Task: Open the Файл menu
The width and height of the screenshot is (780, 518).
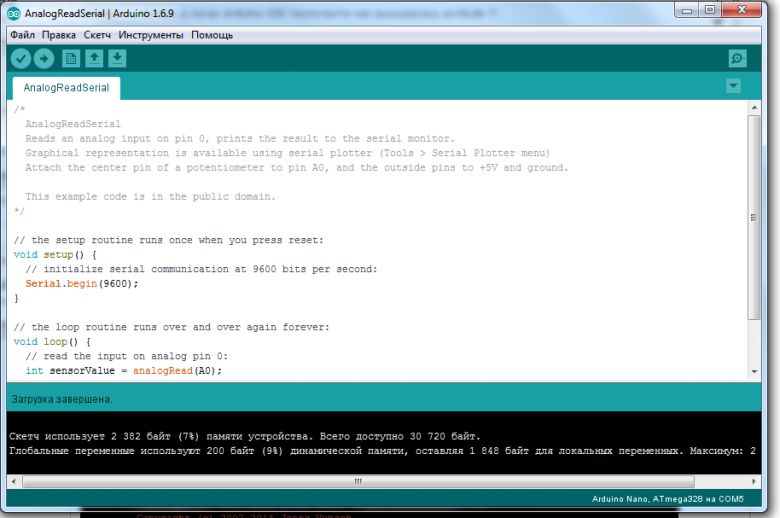Action: click(22, 35)
